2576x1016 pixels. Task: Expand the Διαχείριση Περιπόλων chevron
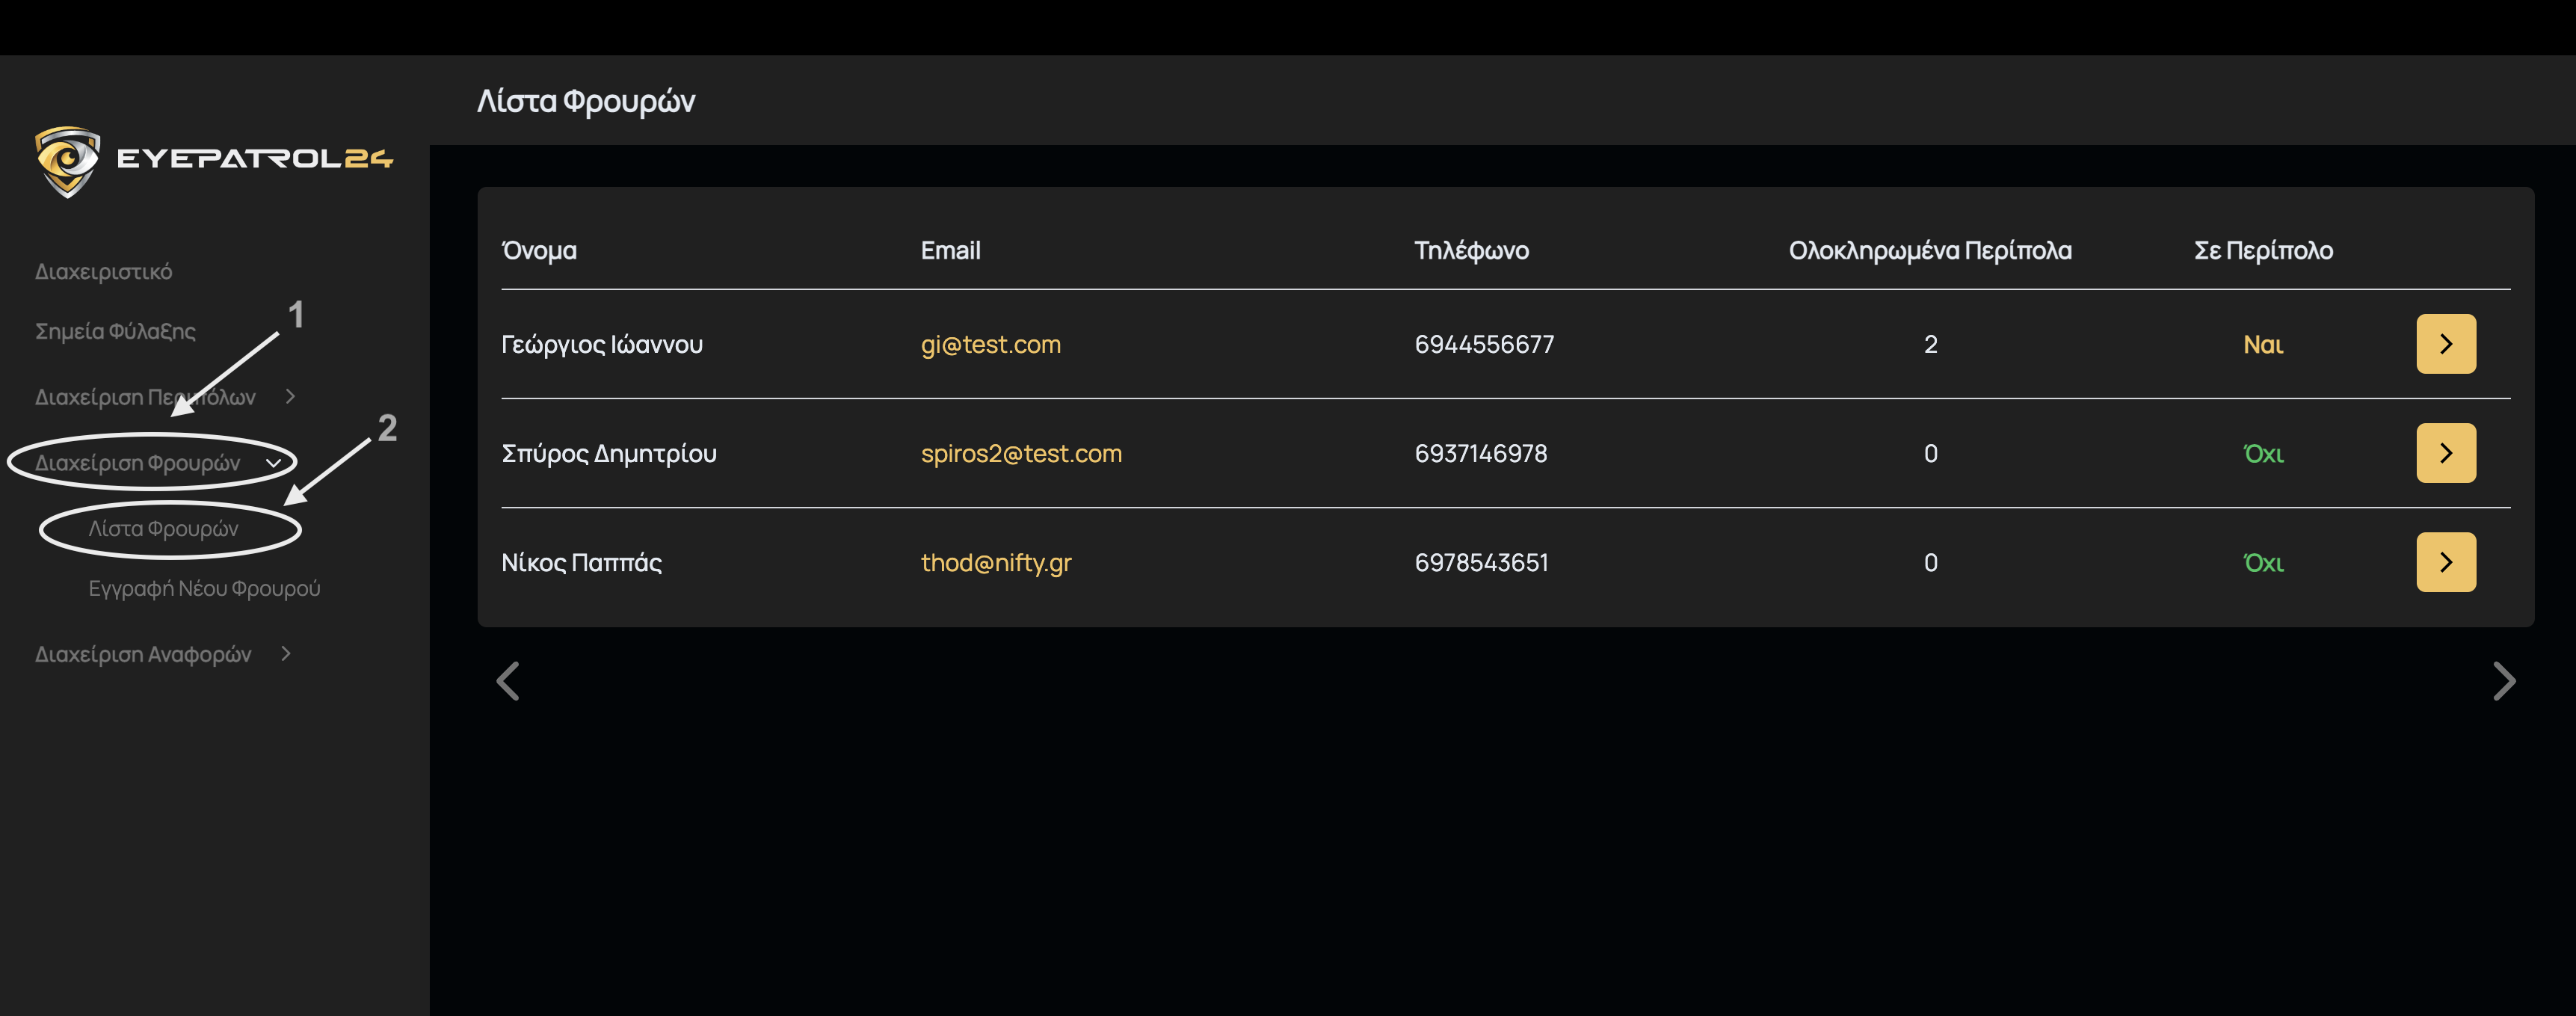(290, 396)
